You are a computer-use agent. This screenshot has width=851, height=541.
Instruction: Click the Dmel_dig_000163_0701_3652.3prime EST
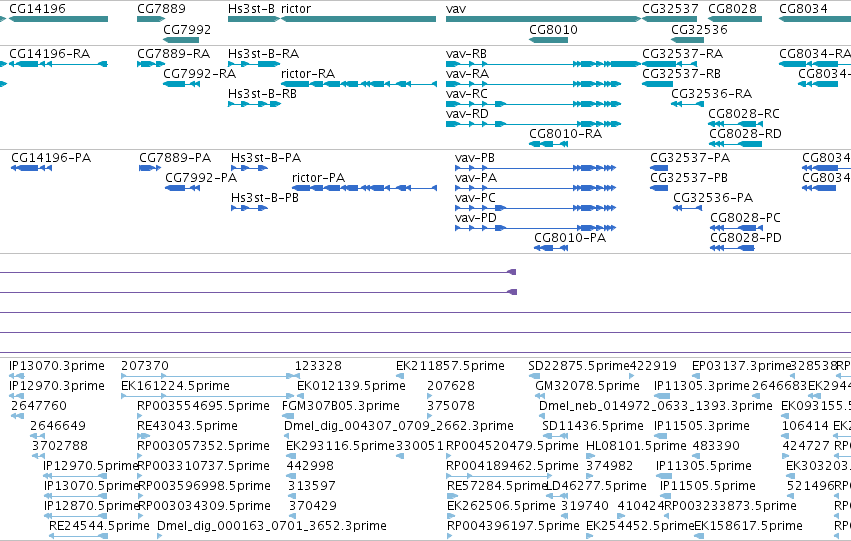pyautogui.click(x=160, y=536)
